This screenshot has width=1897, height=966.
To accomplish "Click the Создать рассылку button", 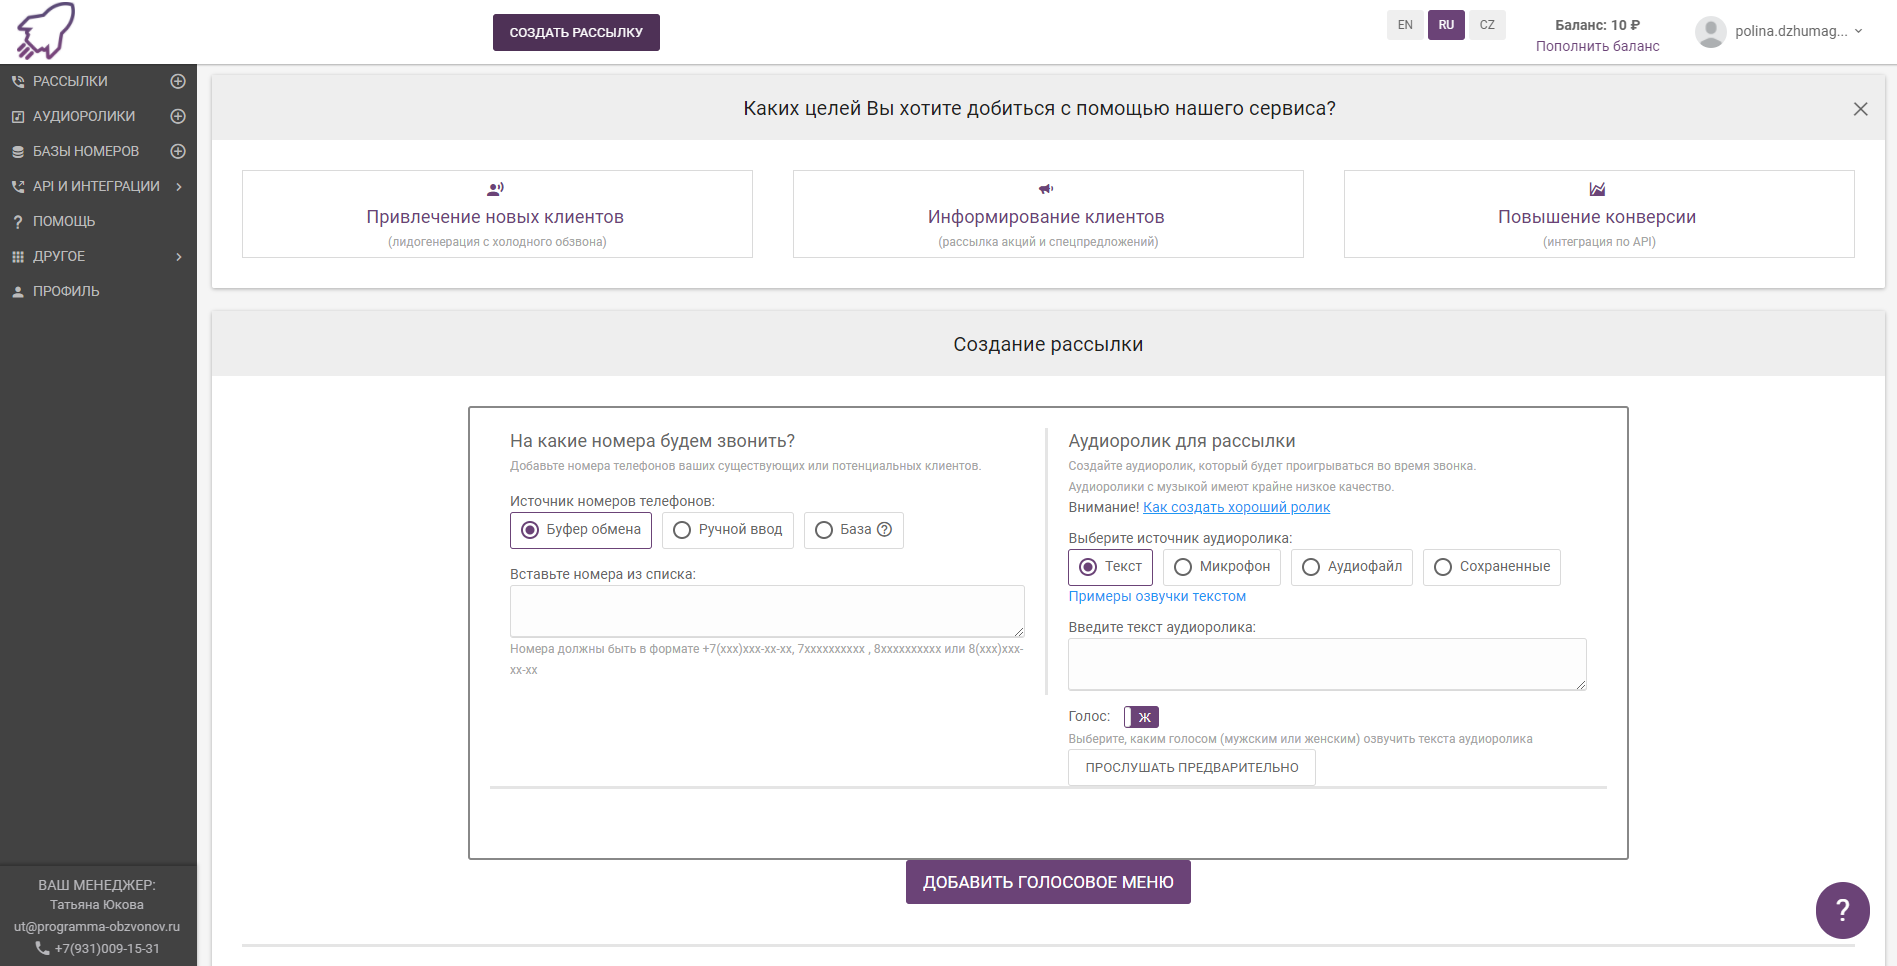I will click(x=576, y=32).
